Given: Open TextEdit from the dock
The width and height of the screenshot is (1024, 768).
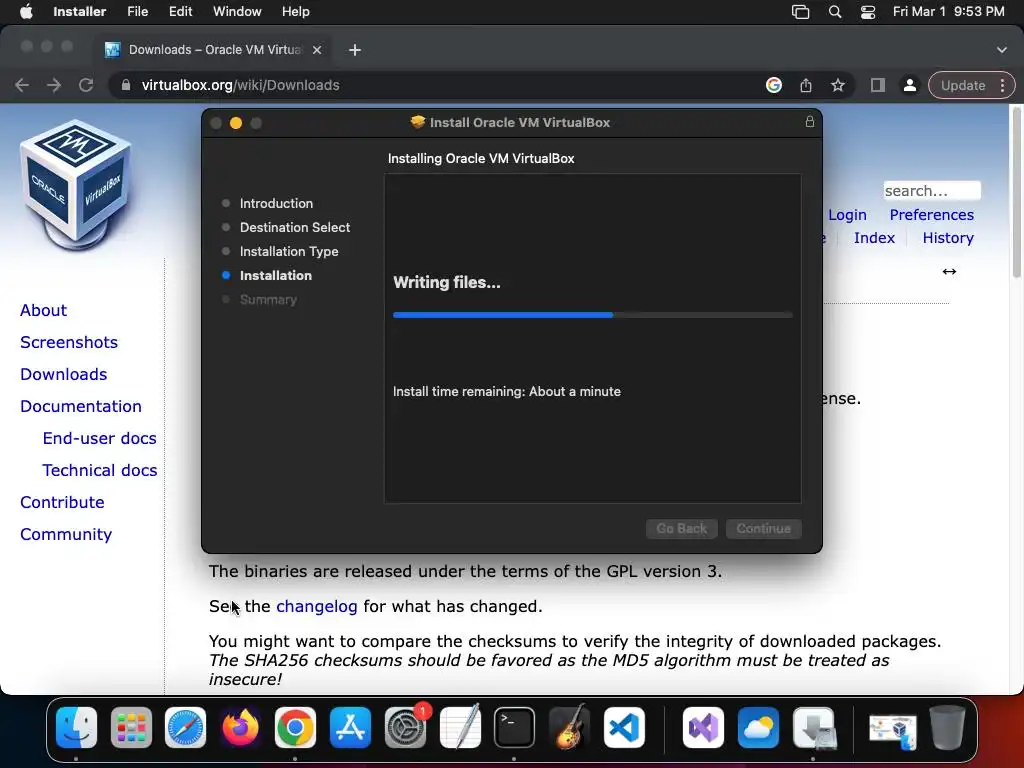Looking at the screenshot, I should [x=460, y=727].
